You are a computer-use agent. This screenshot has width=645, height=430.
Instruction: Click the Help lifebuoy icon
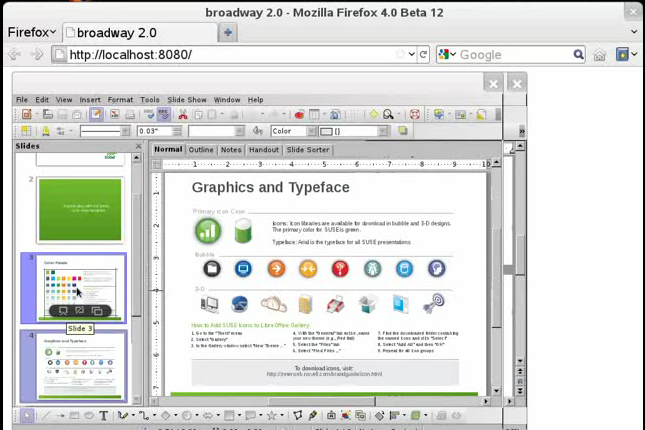415,114
